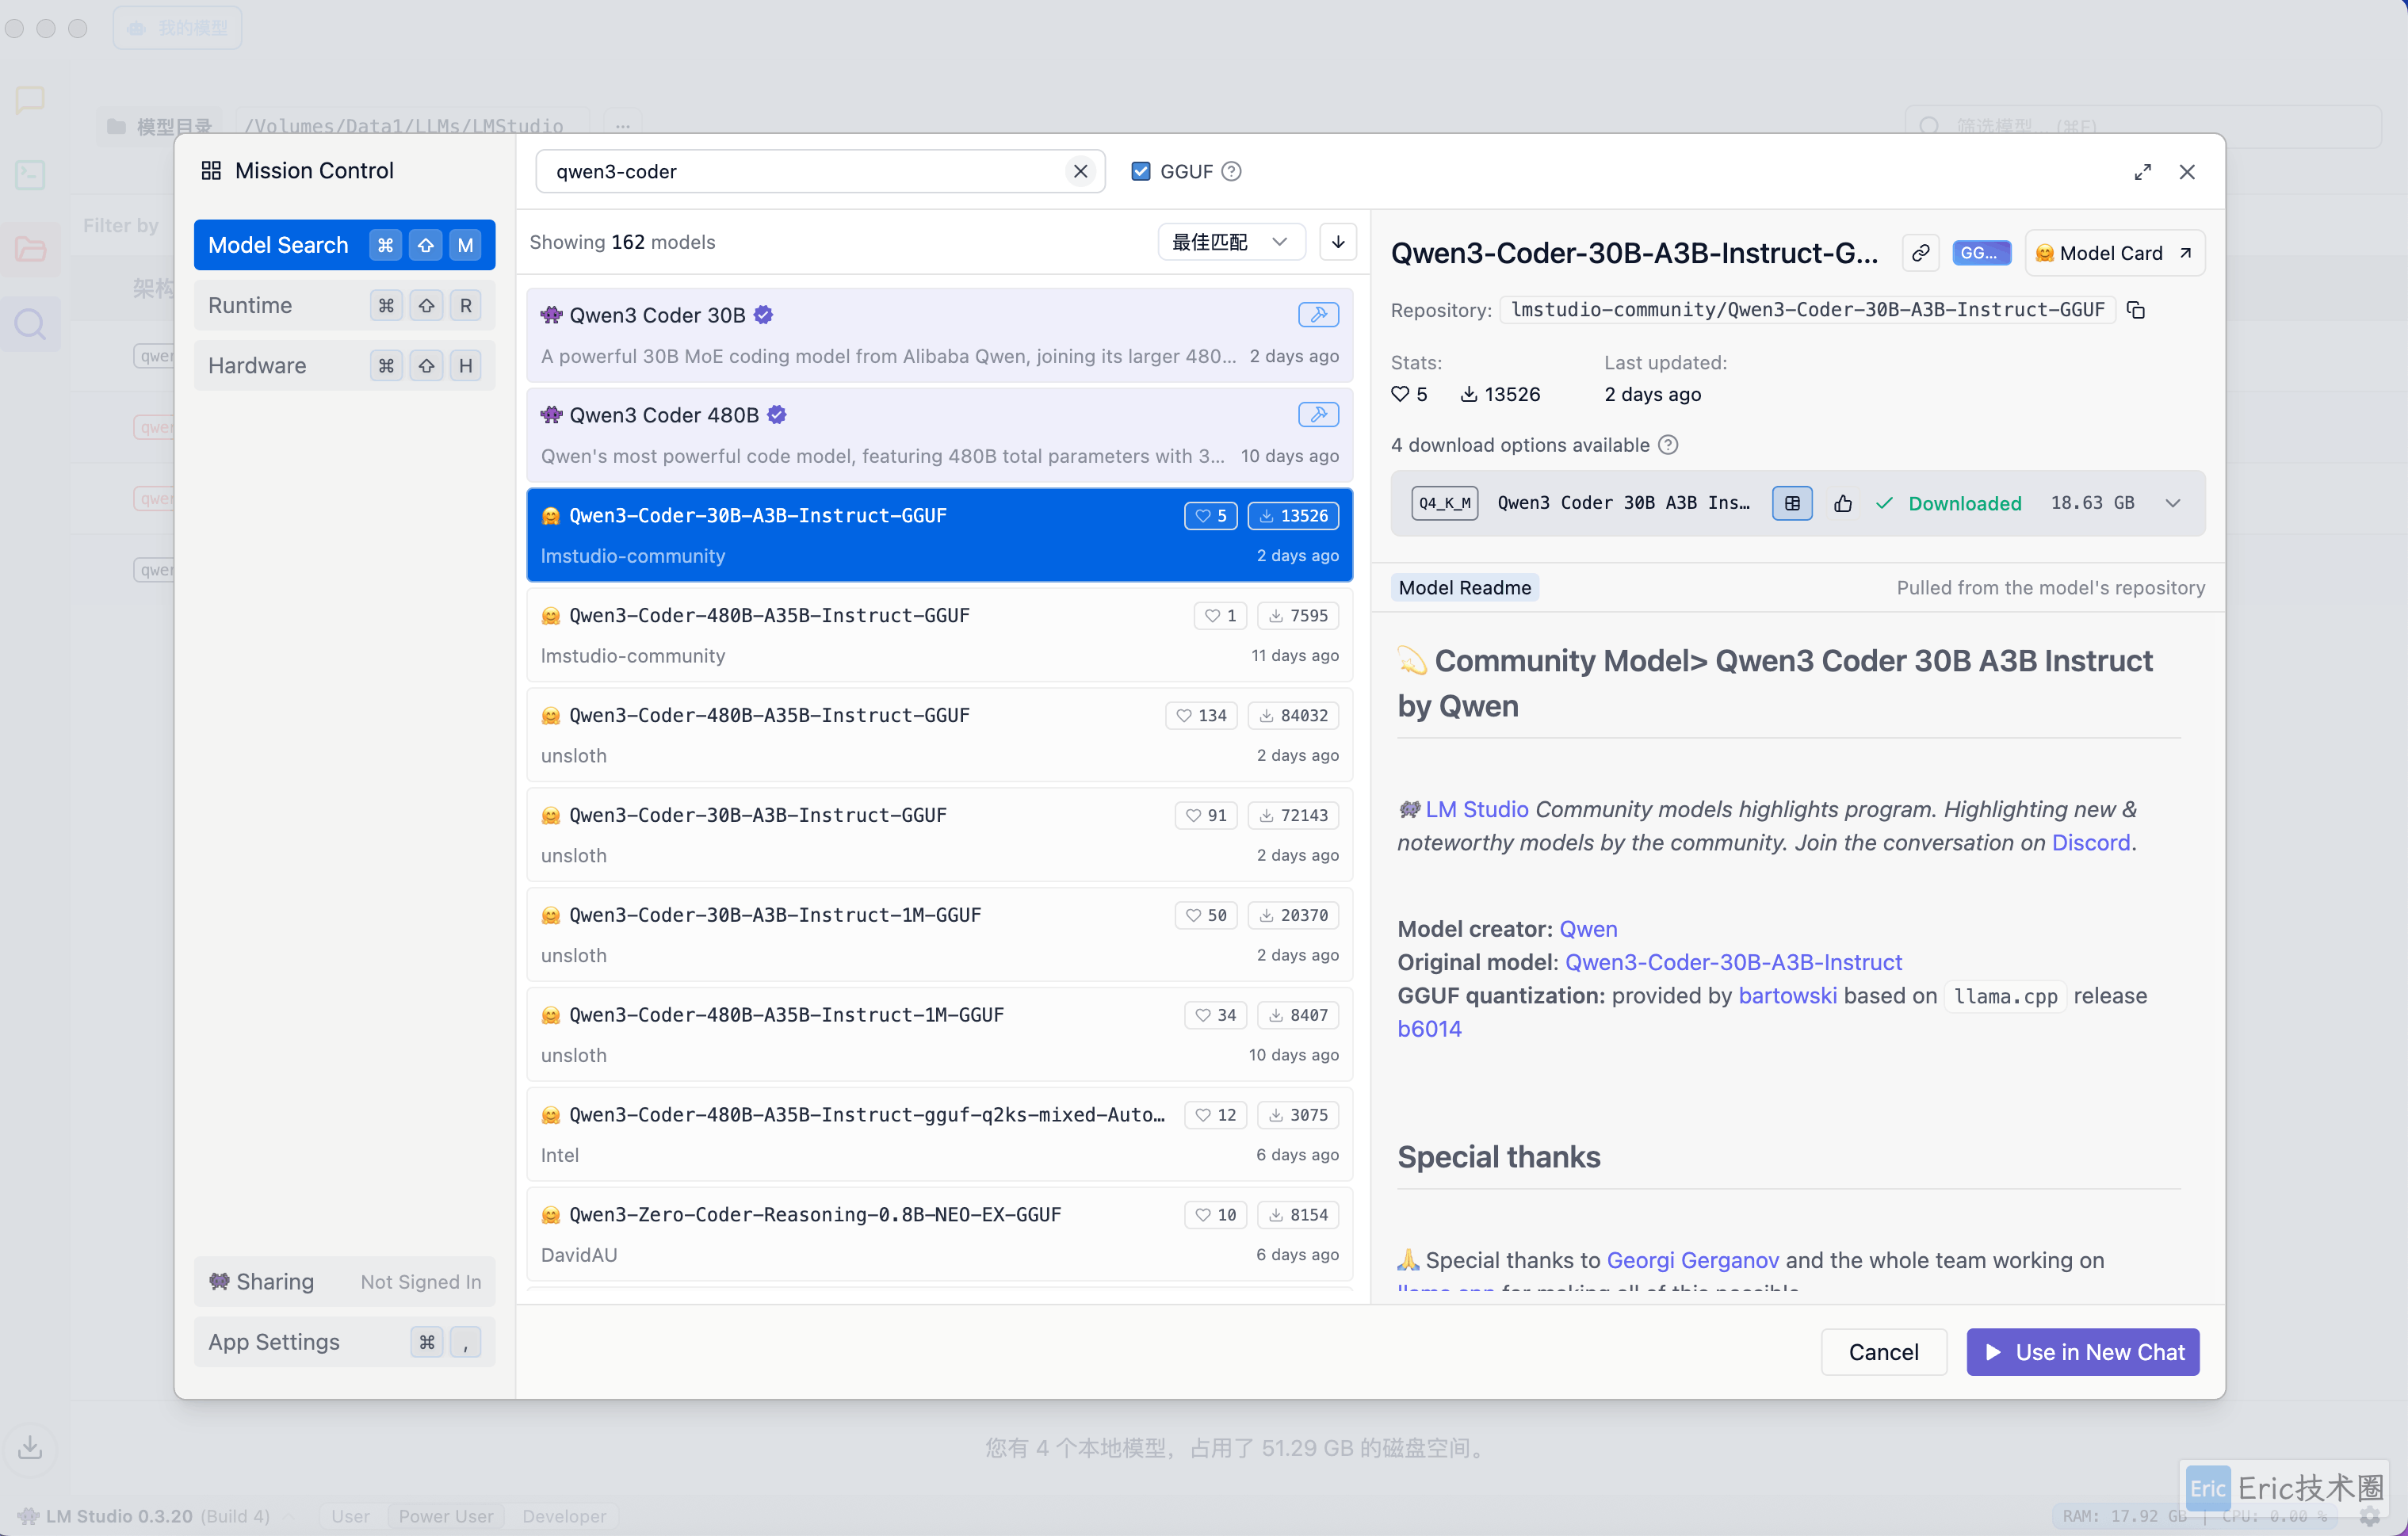Click the Q4_K_M quantization badge
The width and height of the screenshot is (2408, 1536).
(1444, 503)
